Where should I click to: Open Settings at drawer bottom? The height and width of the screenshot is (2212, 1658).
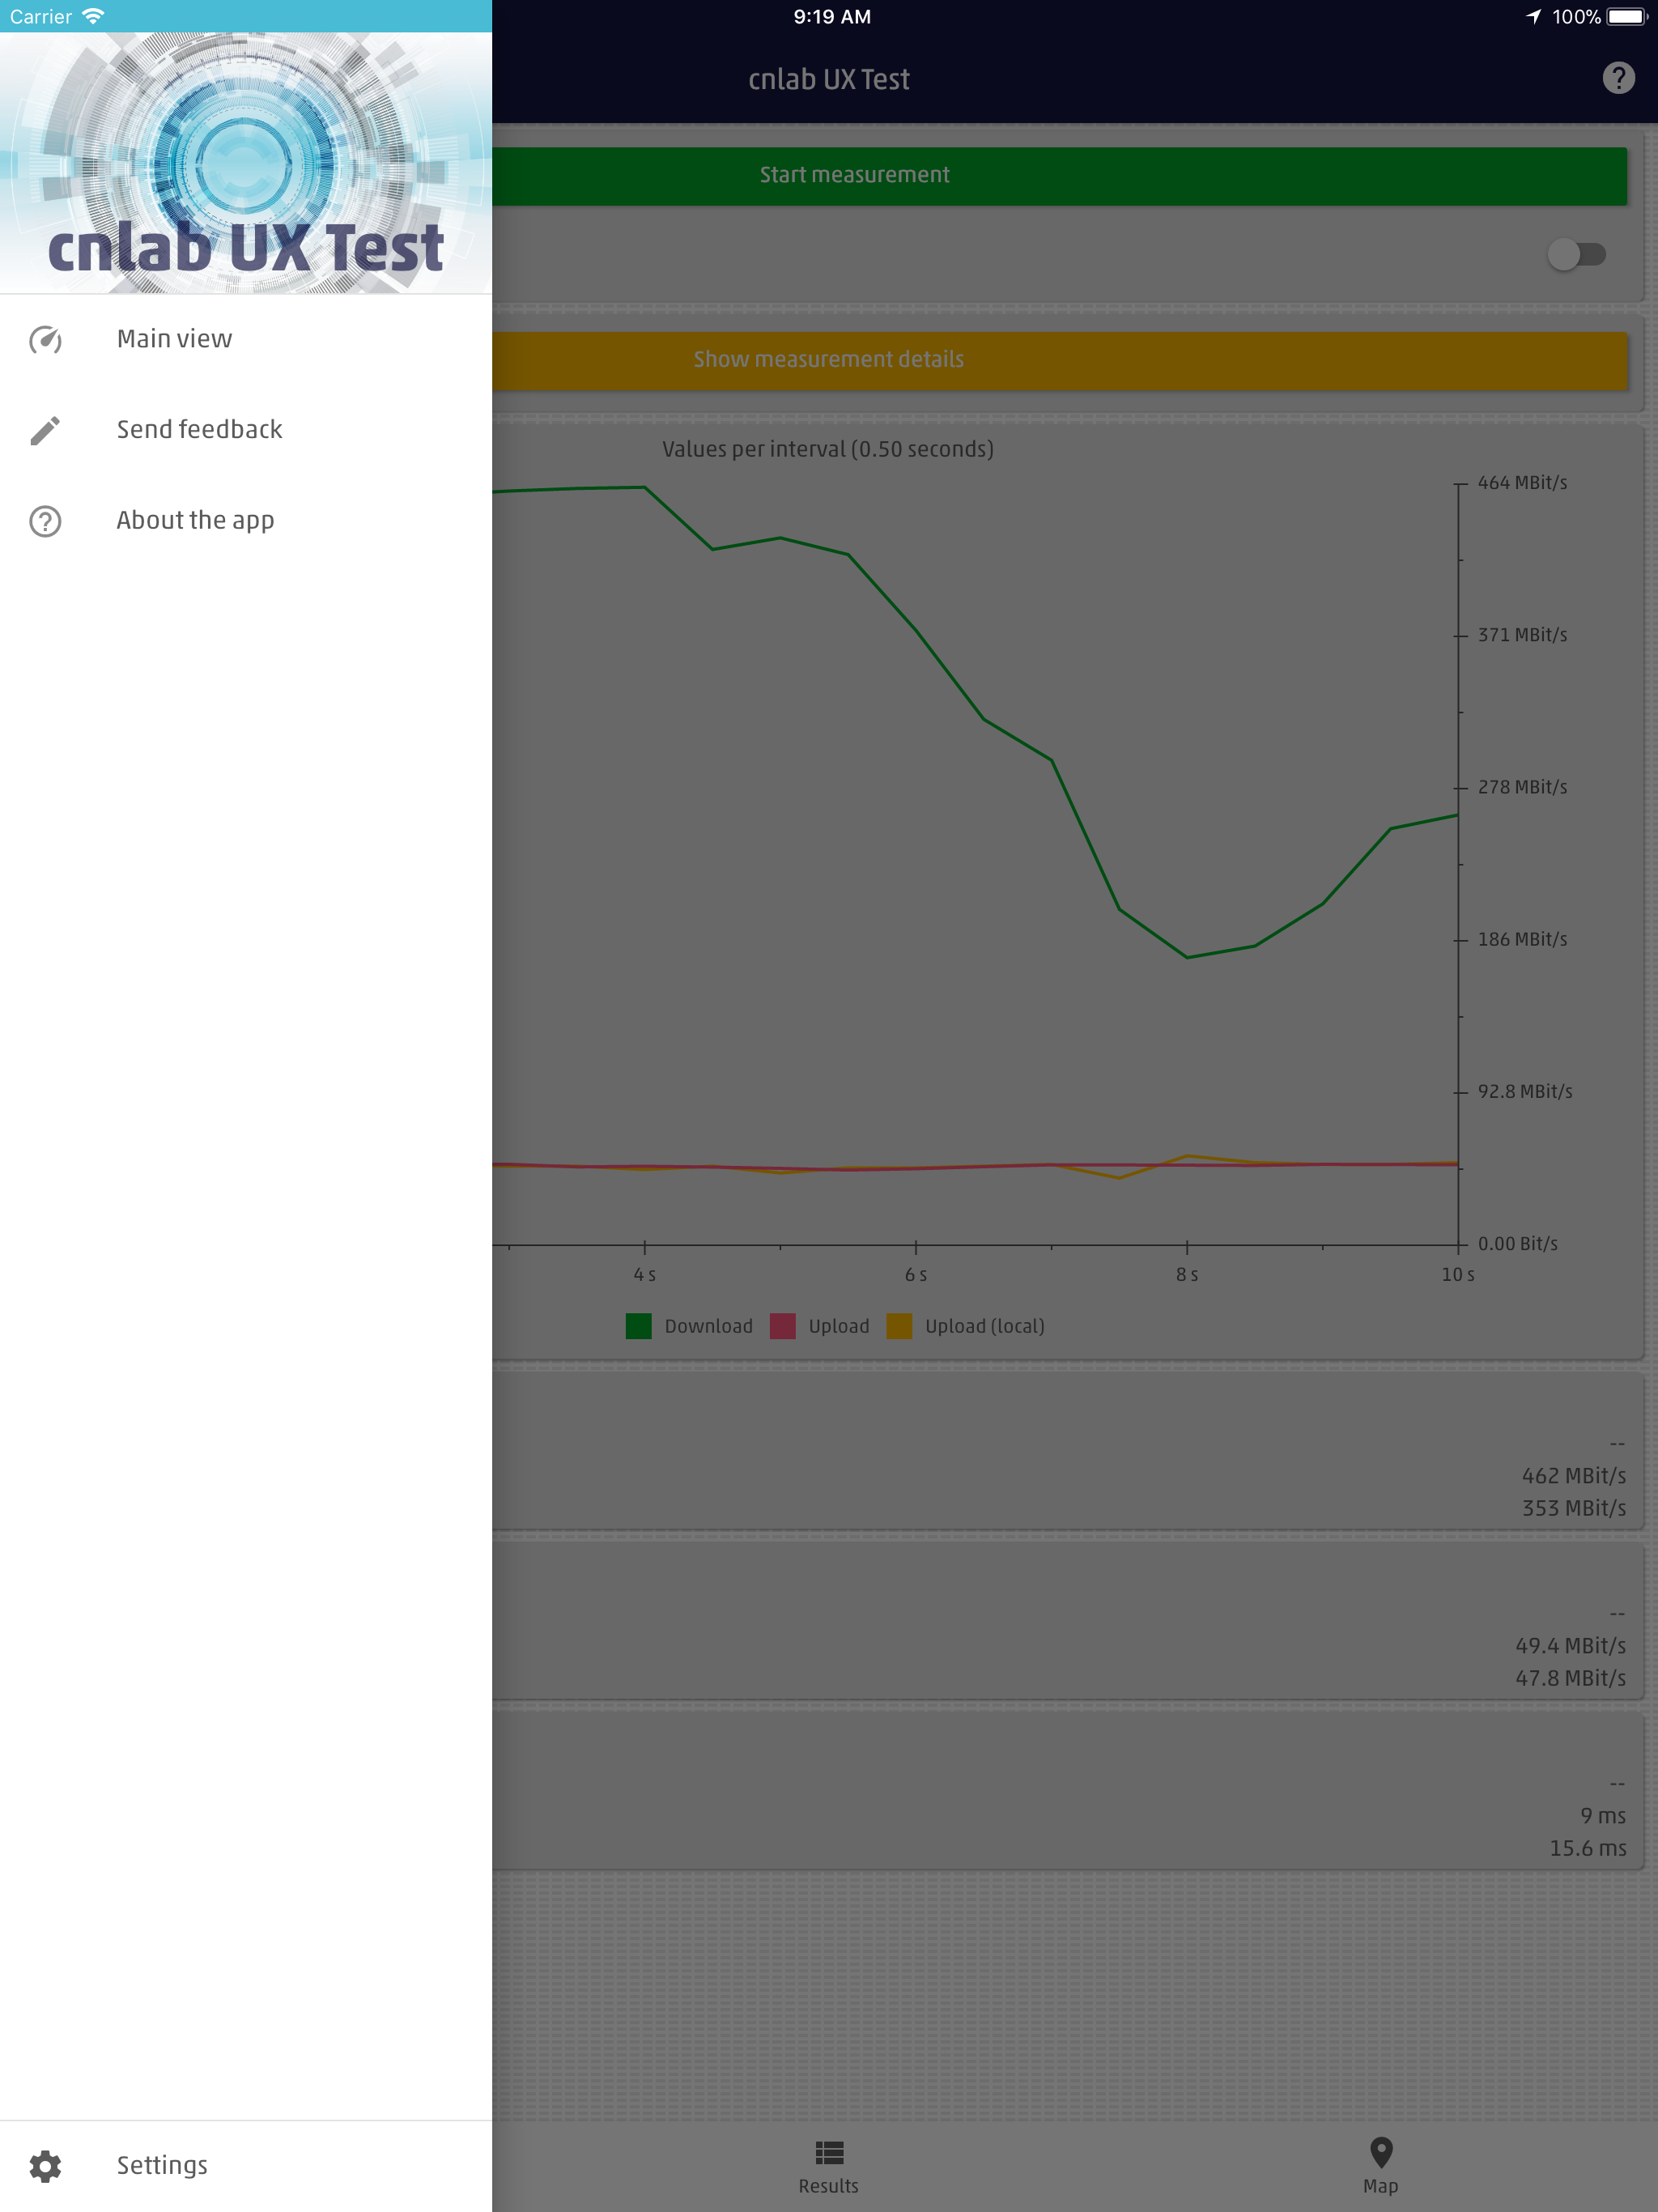coord(162,2166)
